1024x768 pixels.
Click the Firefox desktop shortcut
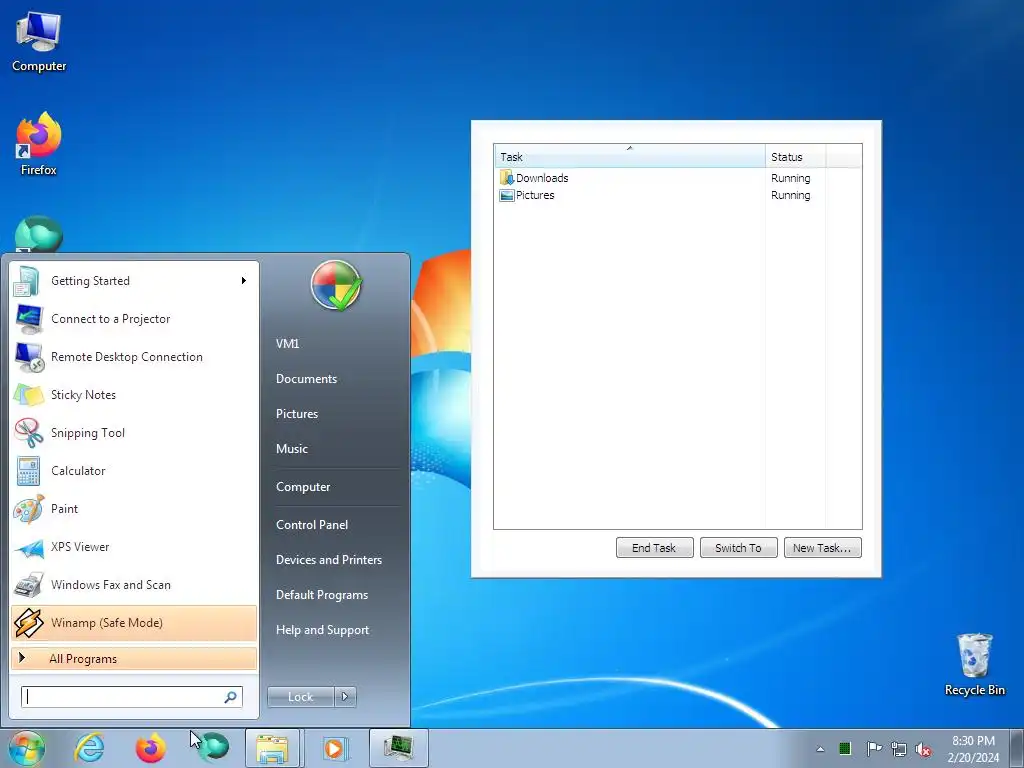39,144
